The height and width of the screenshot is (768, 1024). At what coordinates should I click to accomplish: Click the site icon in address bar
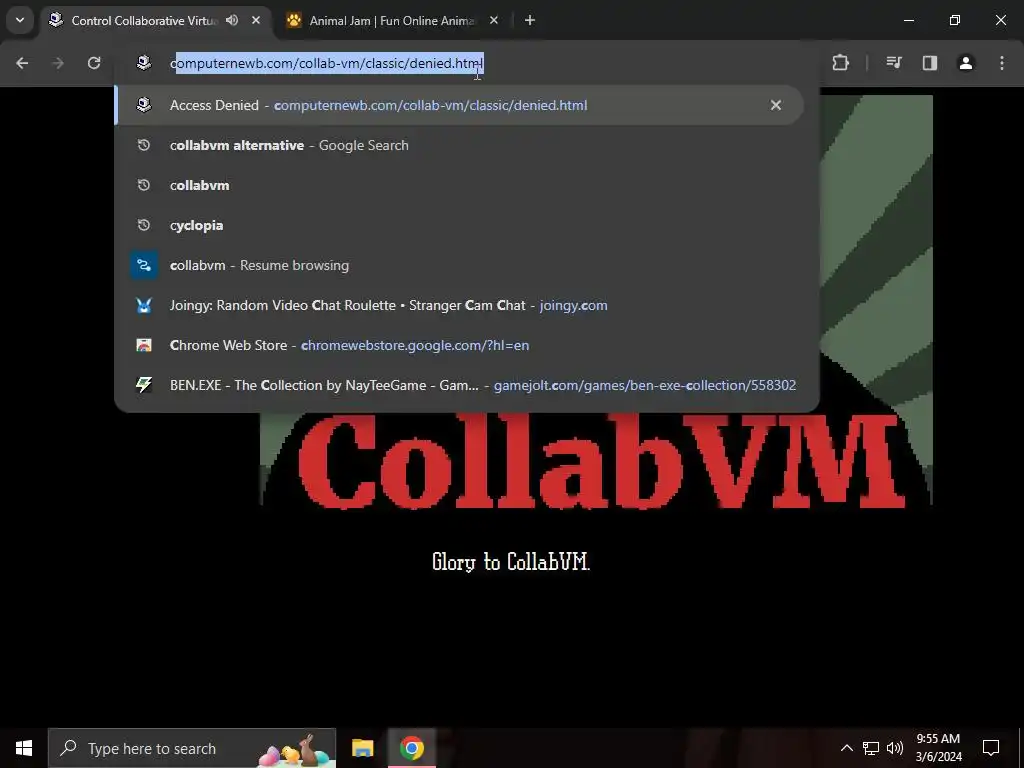click(x=144, y=63)
